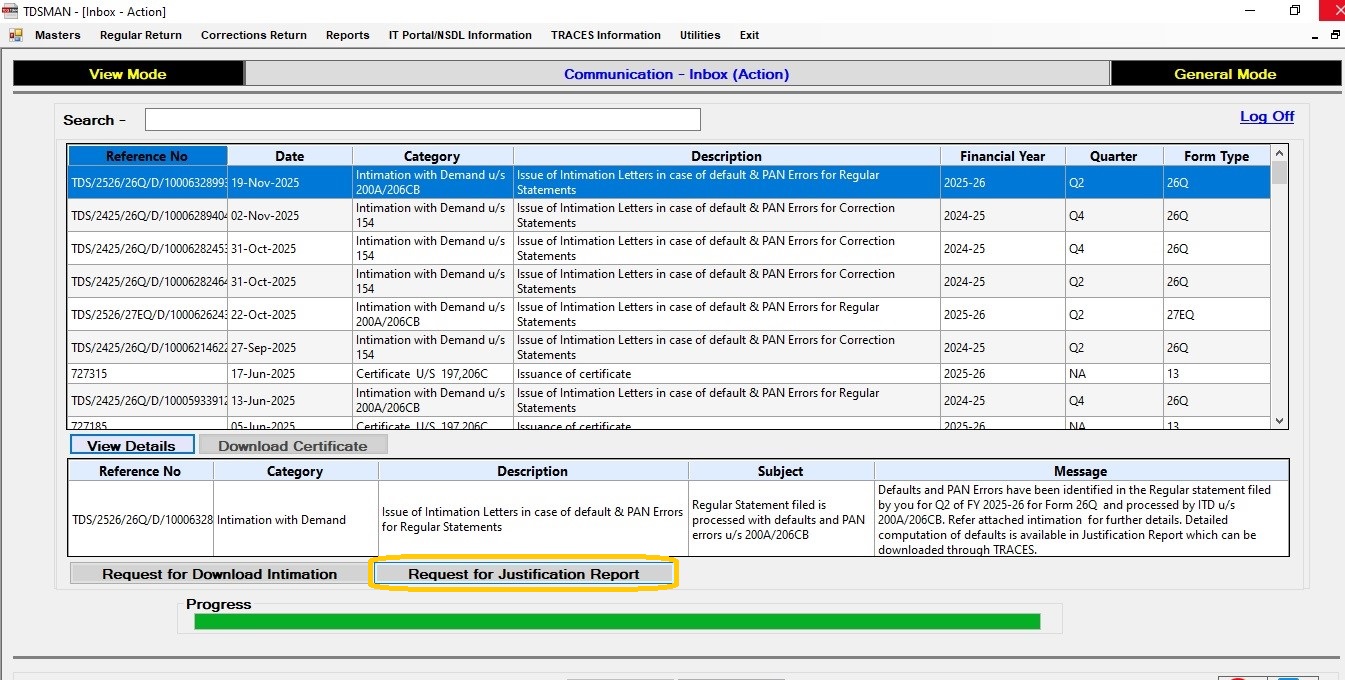Image resolution: width=1345 pixels, height=680 pixels.
Task: Minimize the inner Inbox child window
Action: 1315,36
